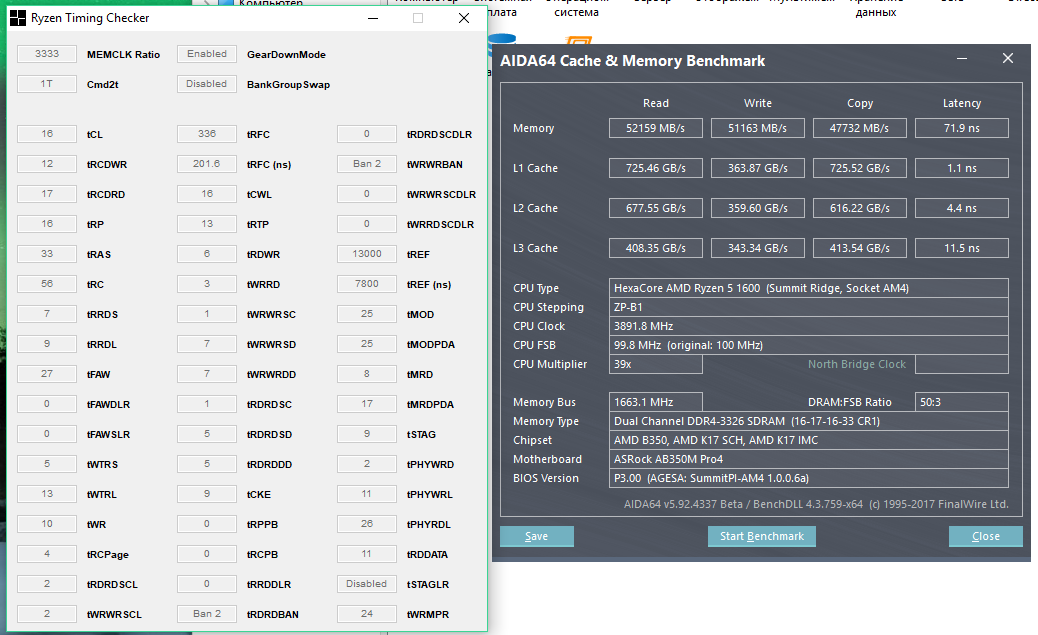Image resolution: width=1038 pixels, height=635 pixels.
Task: Click the tSTAGLR Disabled field
Action: click(367, 584)
